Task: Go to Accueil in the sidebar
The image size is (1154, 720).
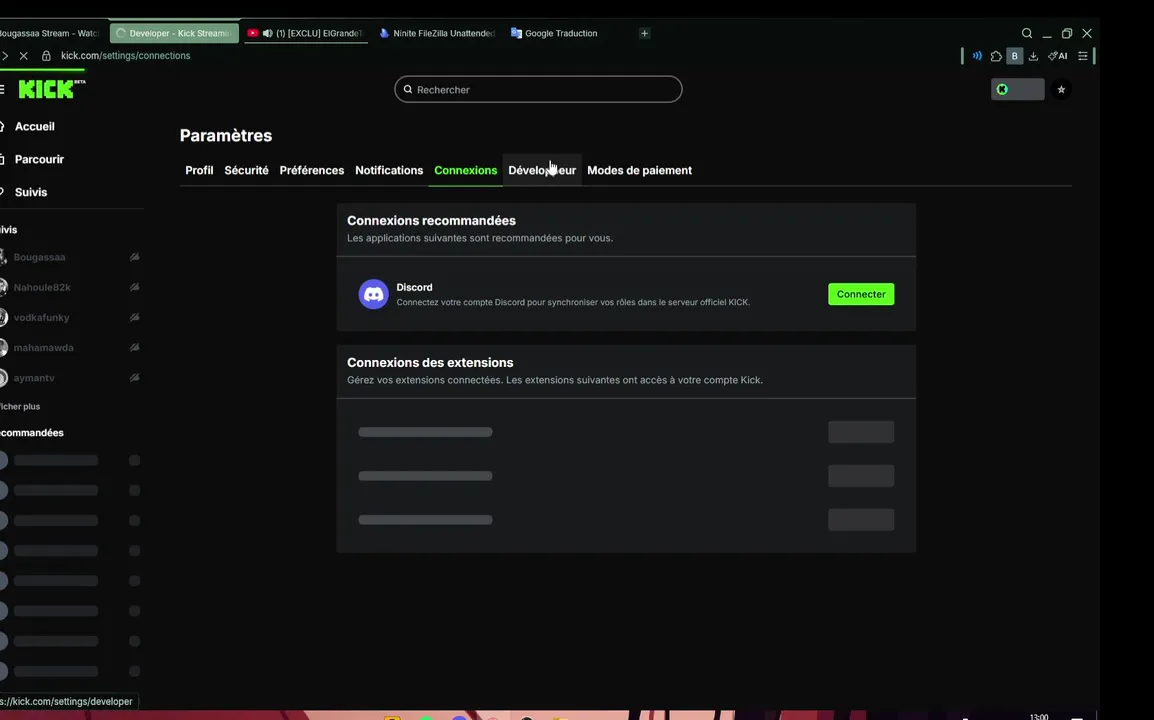Action: tap(35, 127)
